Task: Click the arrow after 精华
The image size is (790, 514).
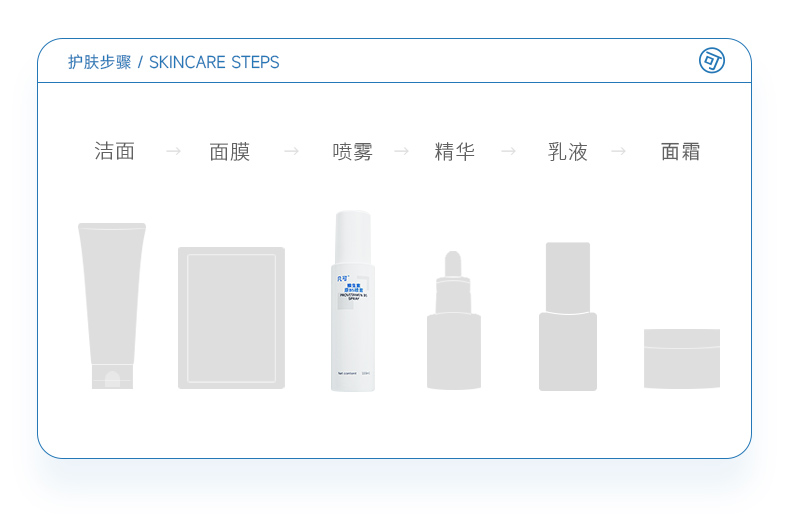Action: 509,151
